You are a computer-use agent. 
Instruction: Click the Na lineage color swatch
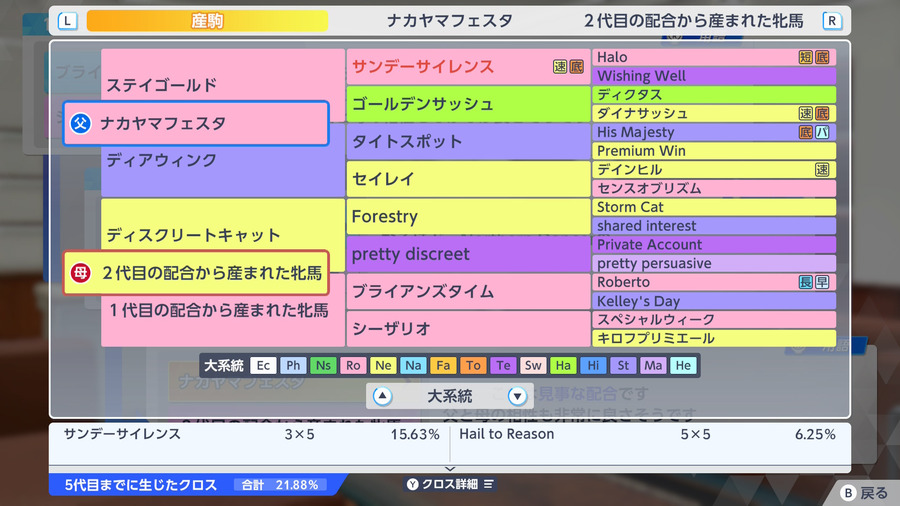[413, 365]
